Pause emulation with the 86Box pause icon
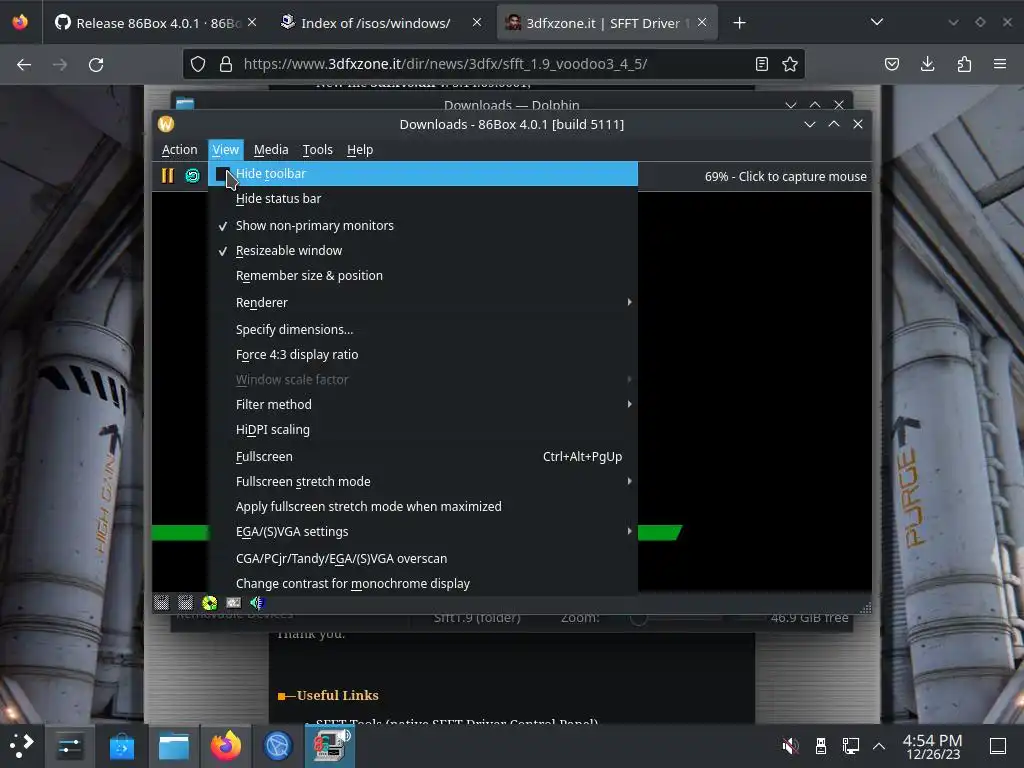Image resolution: width=1024 pixels, height=768 pixels. click(167, 176)
